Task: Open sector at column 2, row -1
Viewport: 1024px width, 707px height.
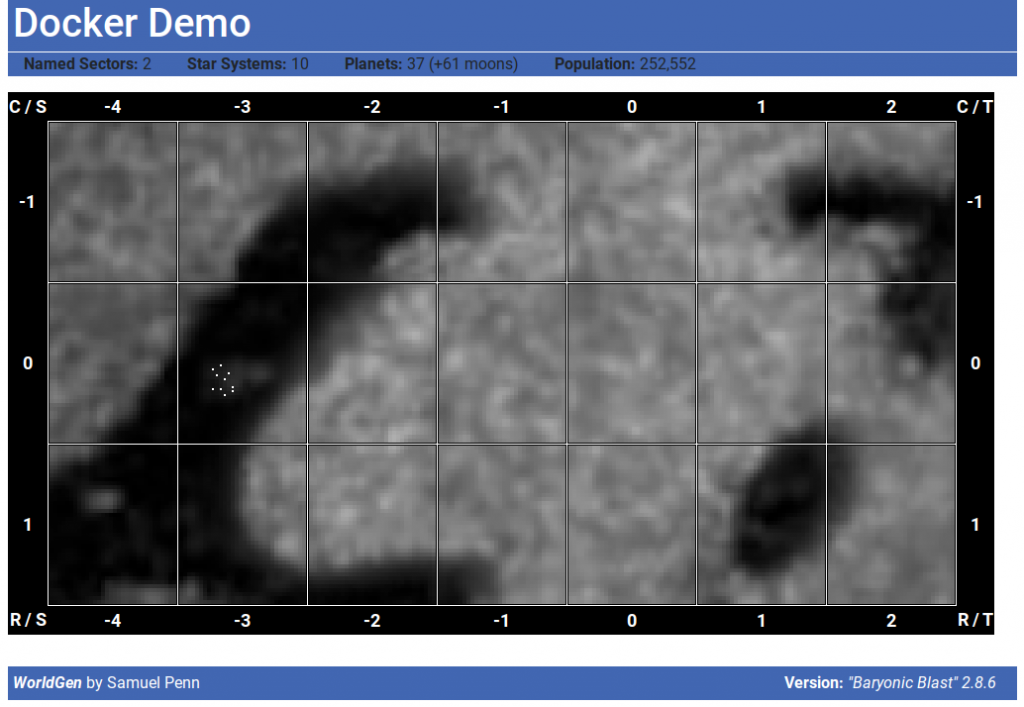Action: pyautogui.click(x=891, y=202)
